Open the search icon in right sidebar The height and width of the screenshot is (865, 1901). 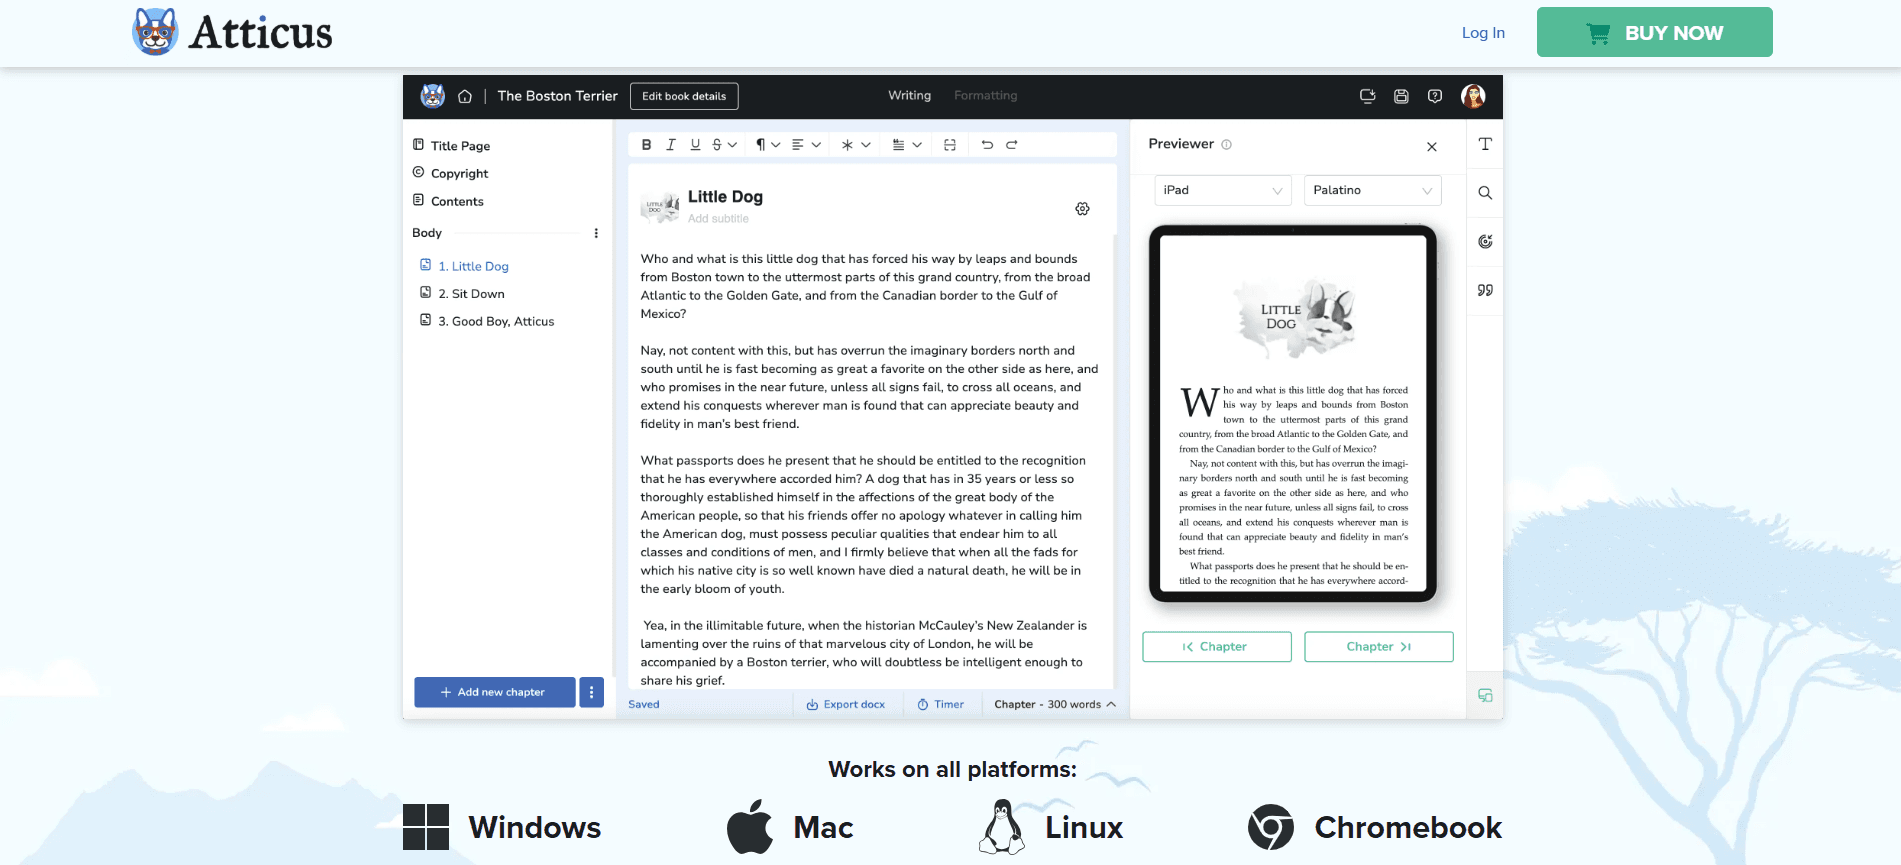pyautogui.click(x=1485, y=193)
